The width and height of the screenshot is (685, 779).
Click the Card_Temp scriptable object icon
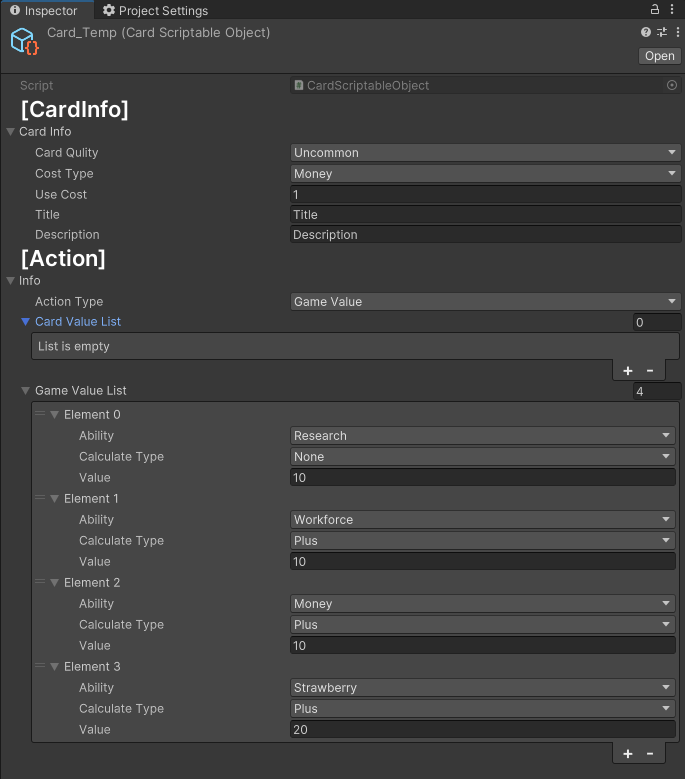[24, 41]
